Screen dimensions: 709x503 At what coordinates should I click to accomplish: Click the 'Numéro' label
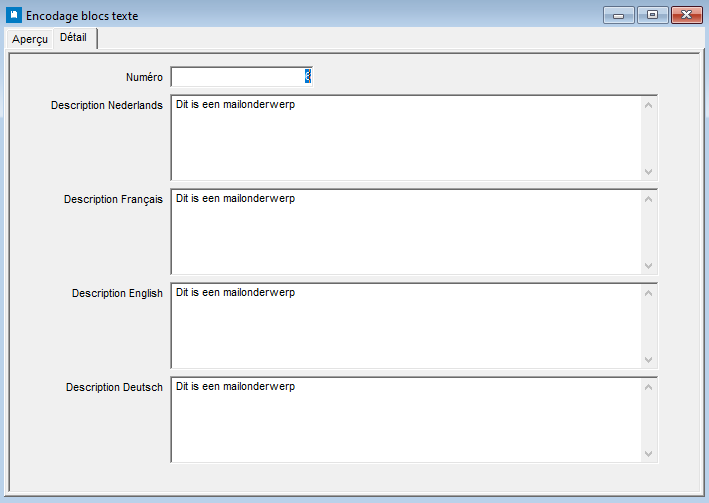[x=144, y=77]
